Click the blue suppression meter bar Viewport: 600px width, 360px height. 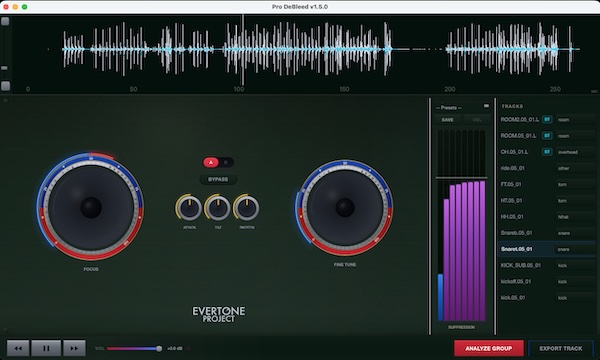(440, 297)
